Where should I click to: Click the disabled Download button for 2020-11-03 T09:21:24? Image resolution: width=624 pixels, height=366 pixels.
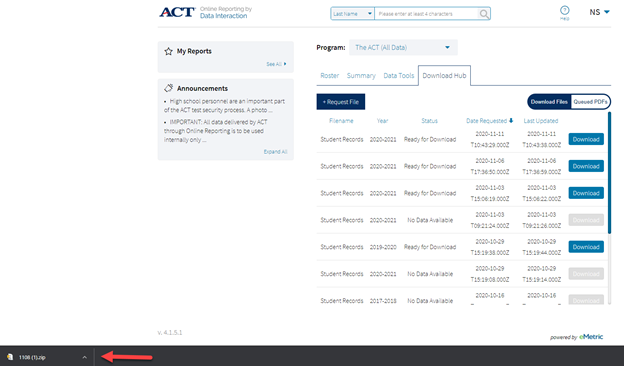click(x=586, y=220)
